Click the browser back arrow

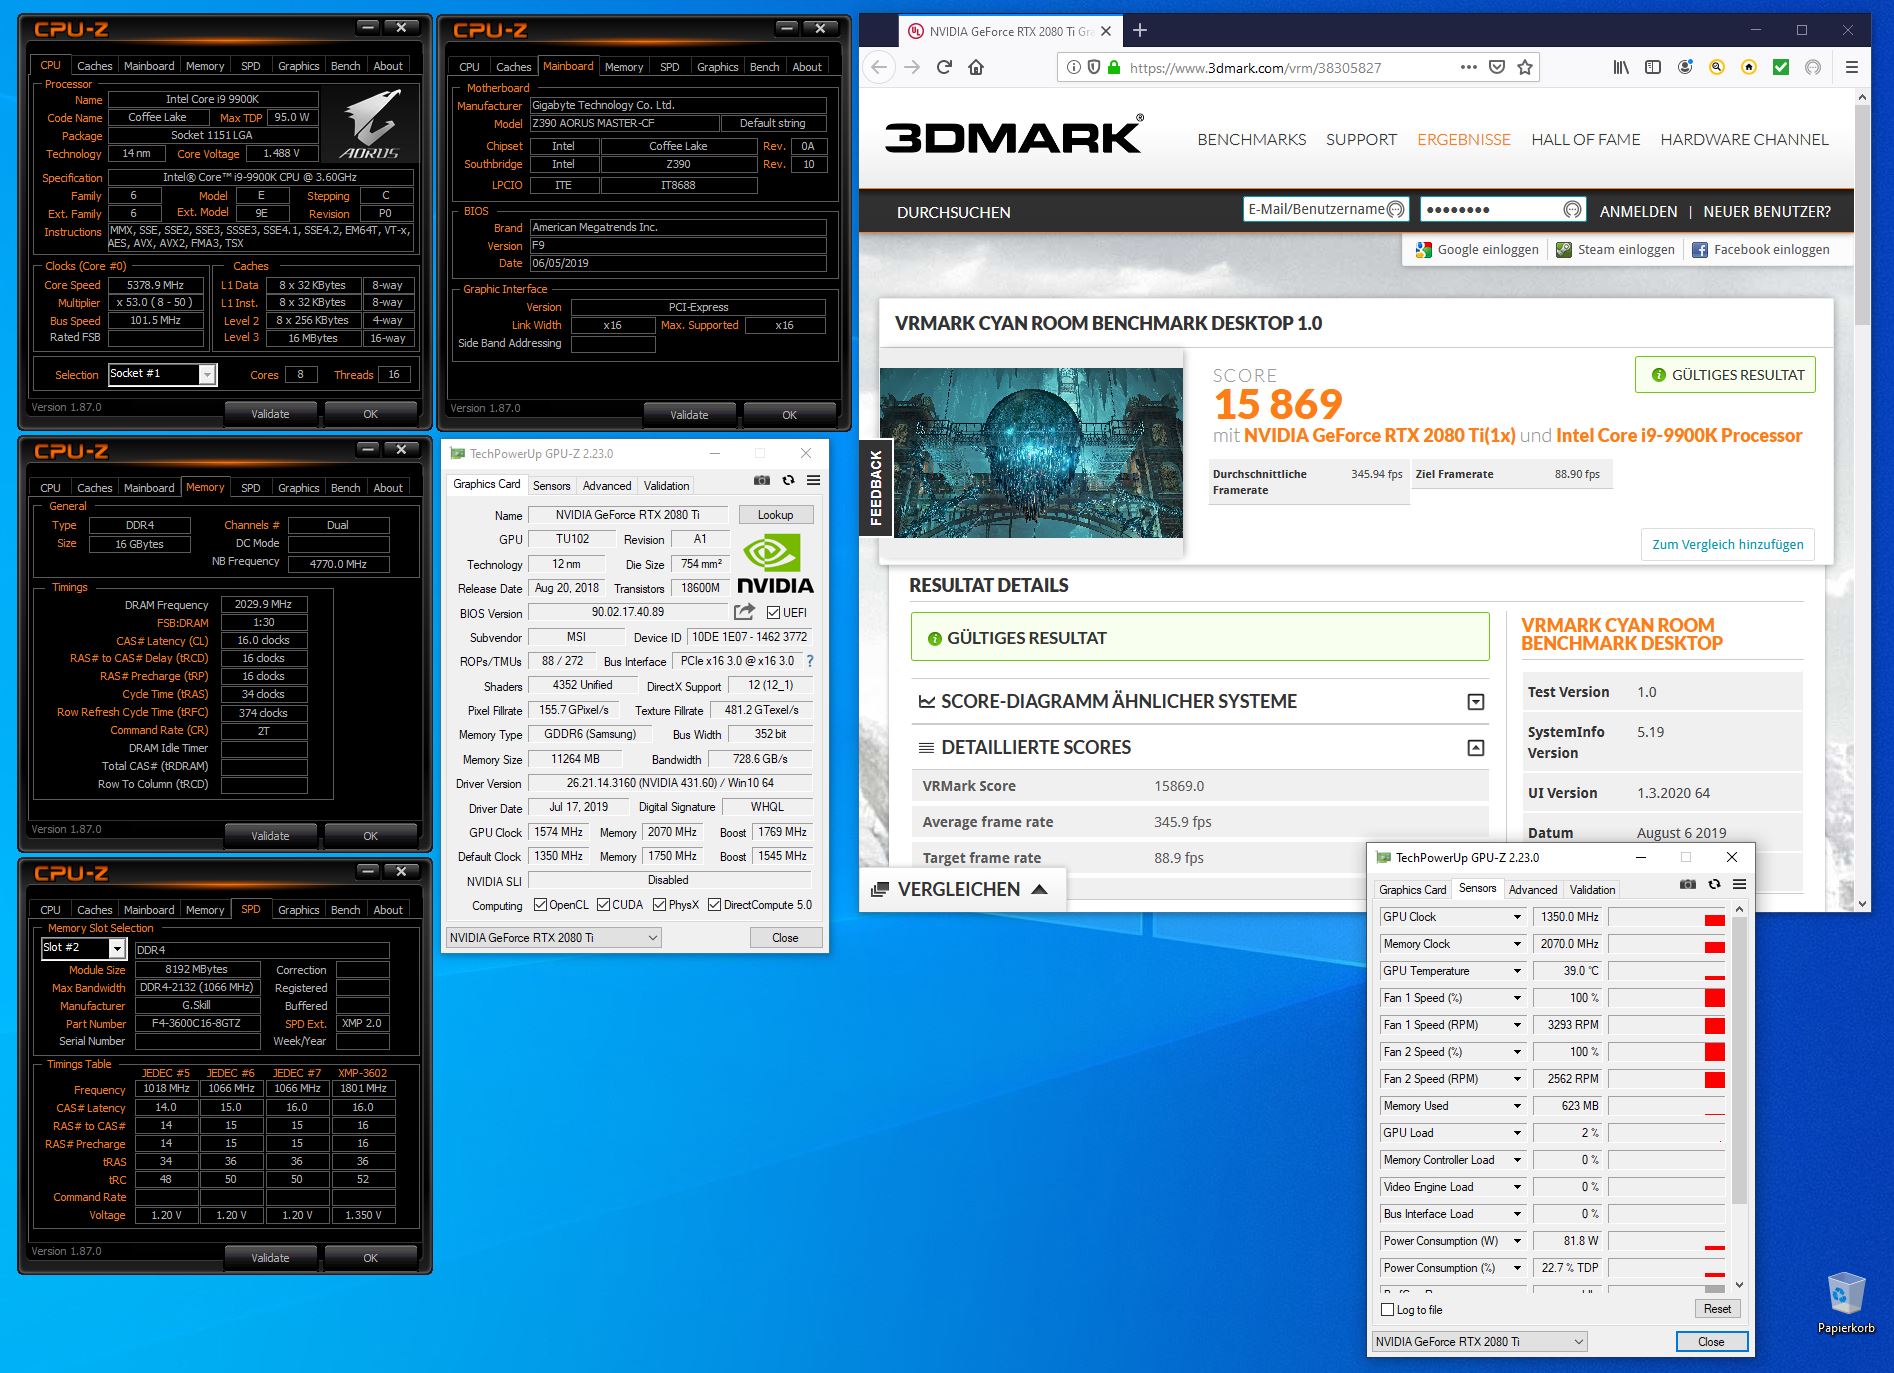[879, 67]
